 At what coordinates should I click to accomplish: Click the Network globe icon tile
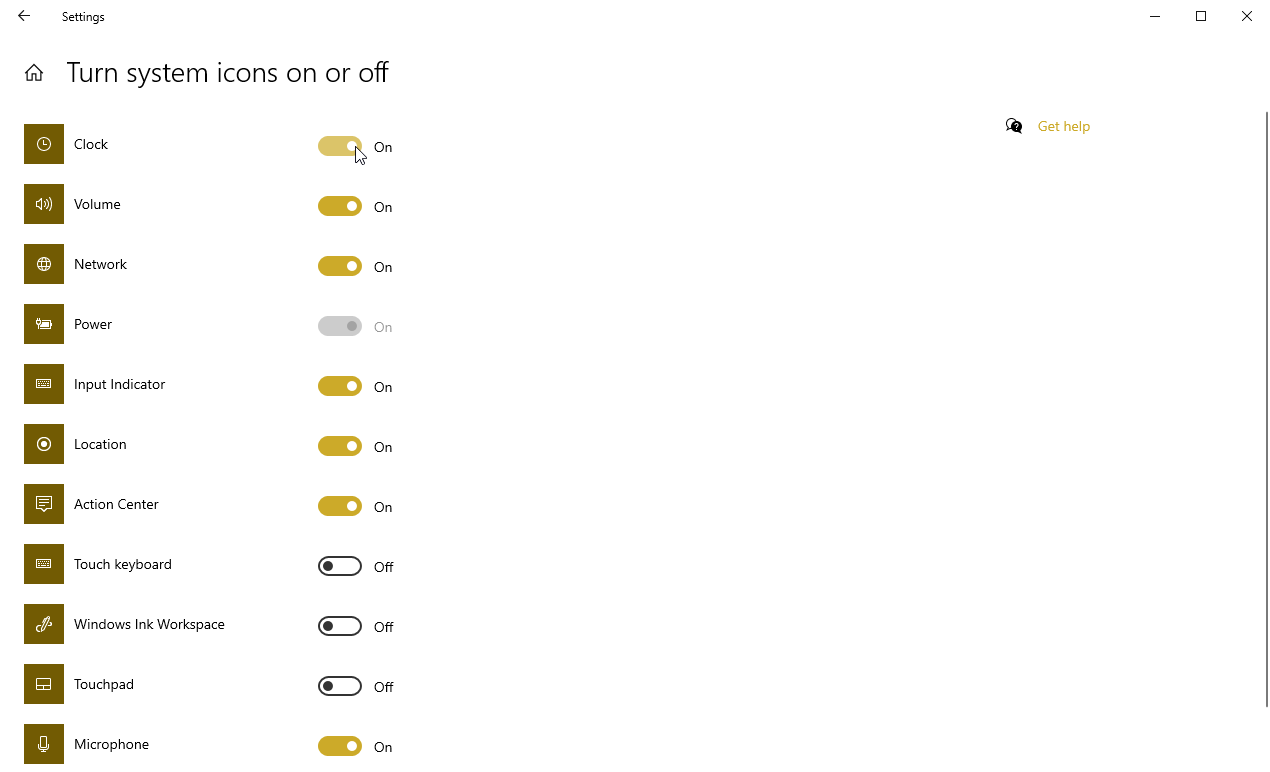pos(44,264)
